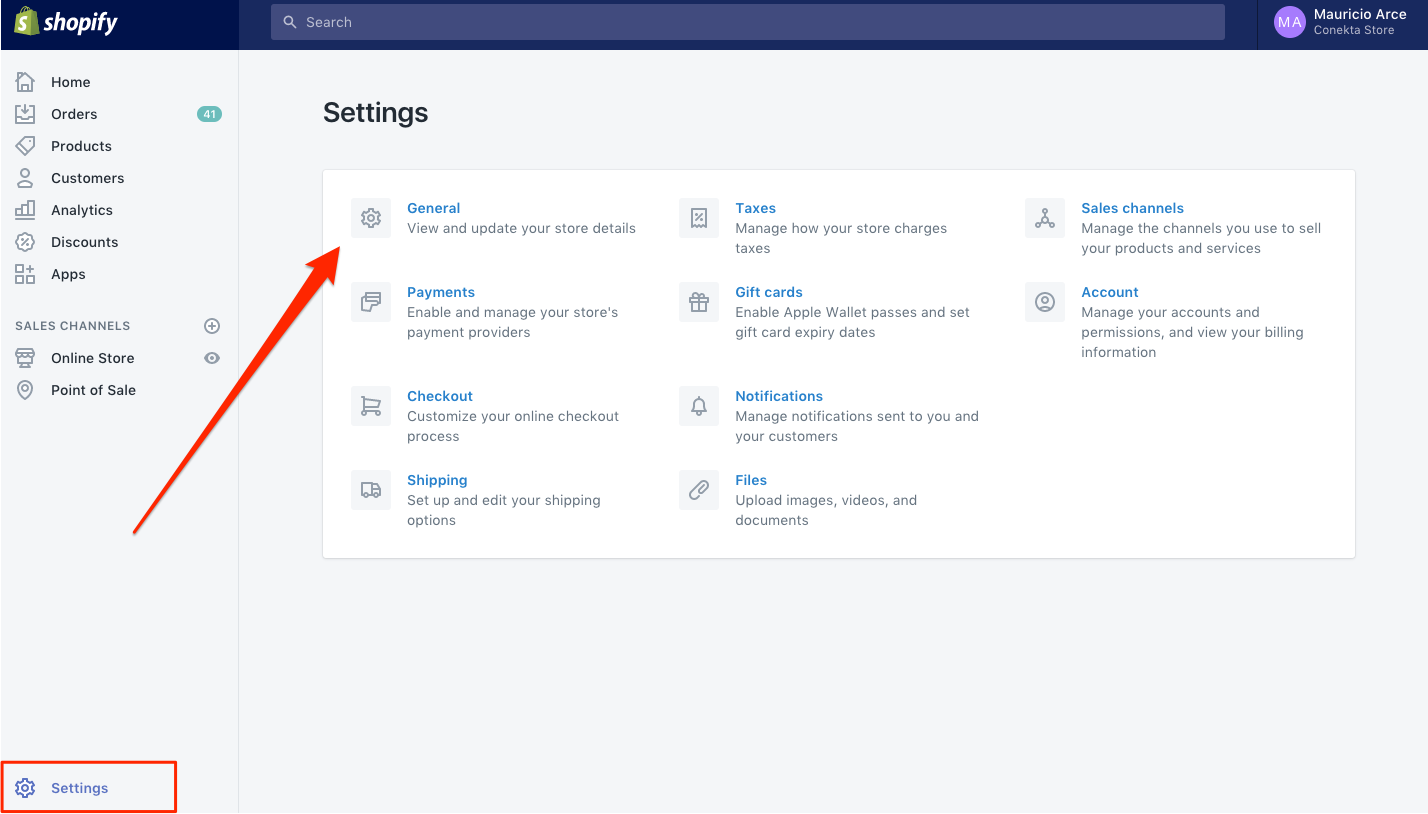Click the General settings gear icon
The image size is (1428, 814).
tap(371, 218)
